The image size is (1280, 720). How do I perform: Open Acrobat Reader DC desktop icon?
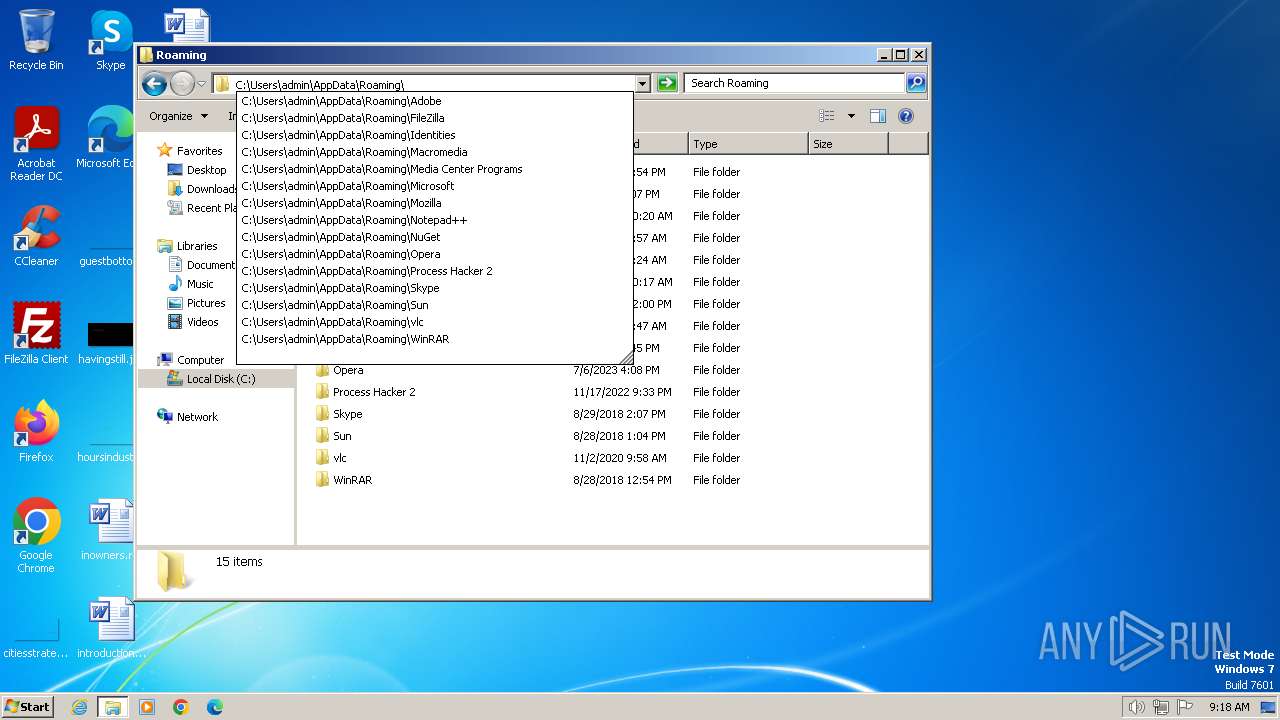pyautogui.click(x=36, y=145)
